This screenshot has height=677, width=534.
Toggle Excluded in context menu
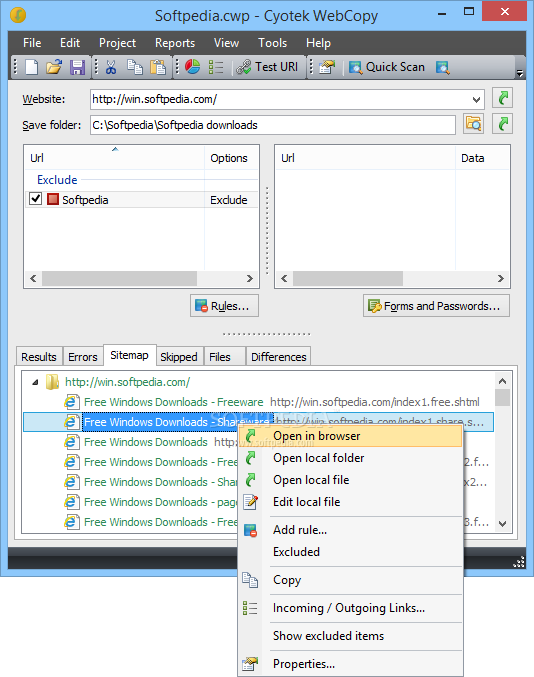click(351, 552)
